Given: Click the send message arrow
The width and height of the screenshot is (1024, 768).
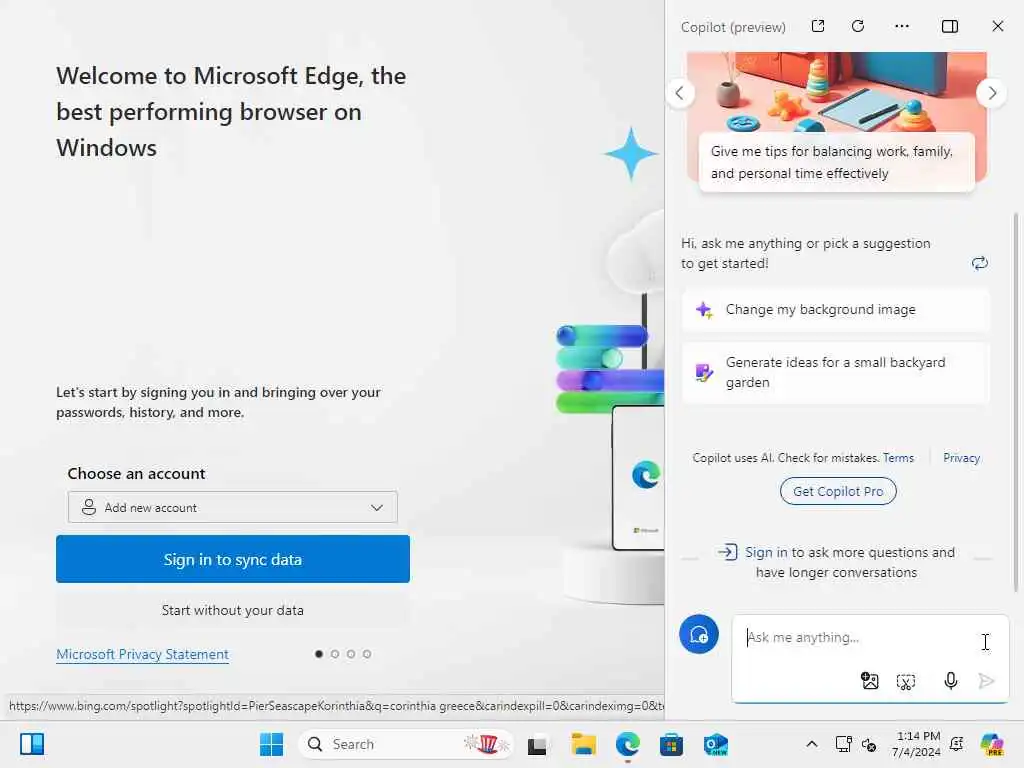Looking at the screenshot, I should pyautogui.click(x=986, y=681).
